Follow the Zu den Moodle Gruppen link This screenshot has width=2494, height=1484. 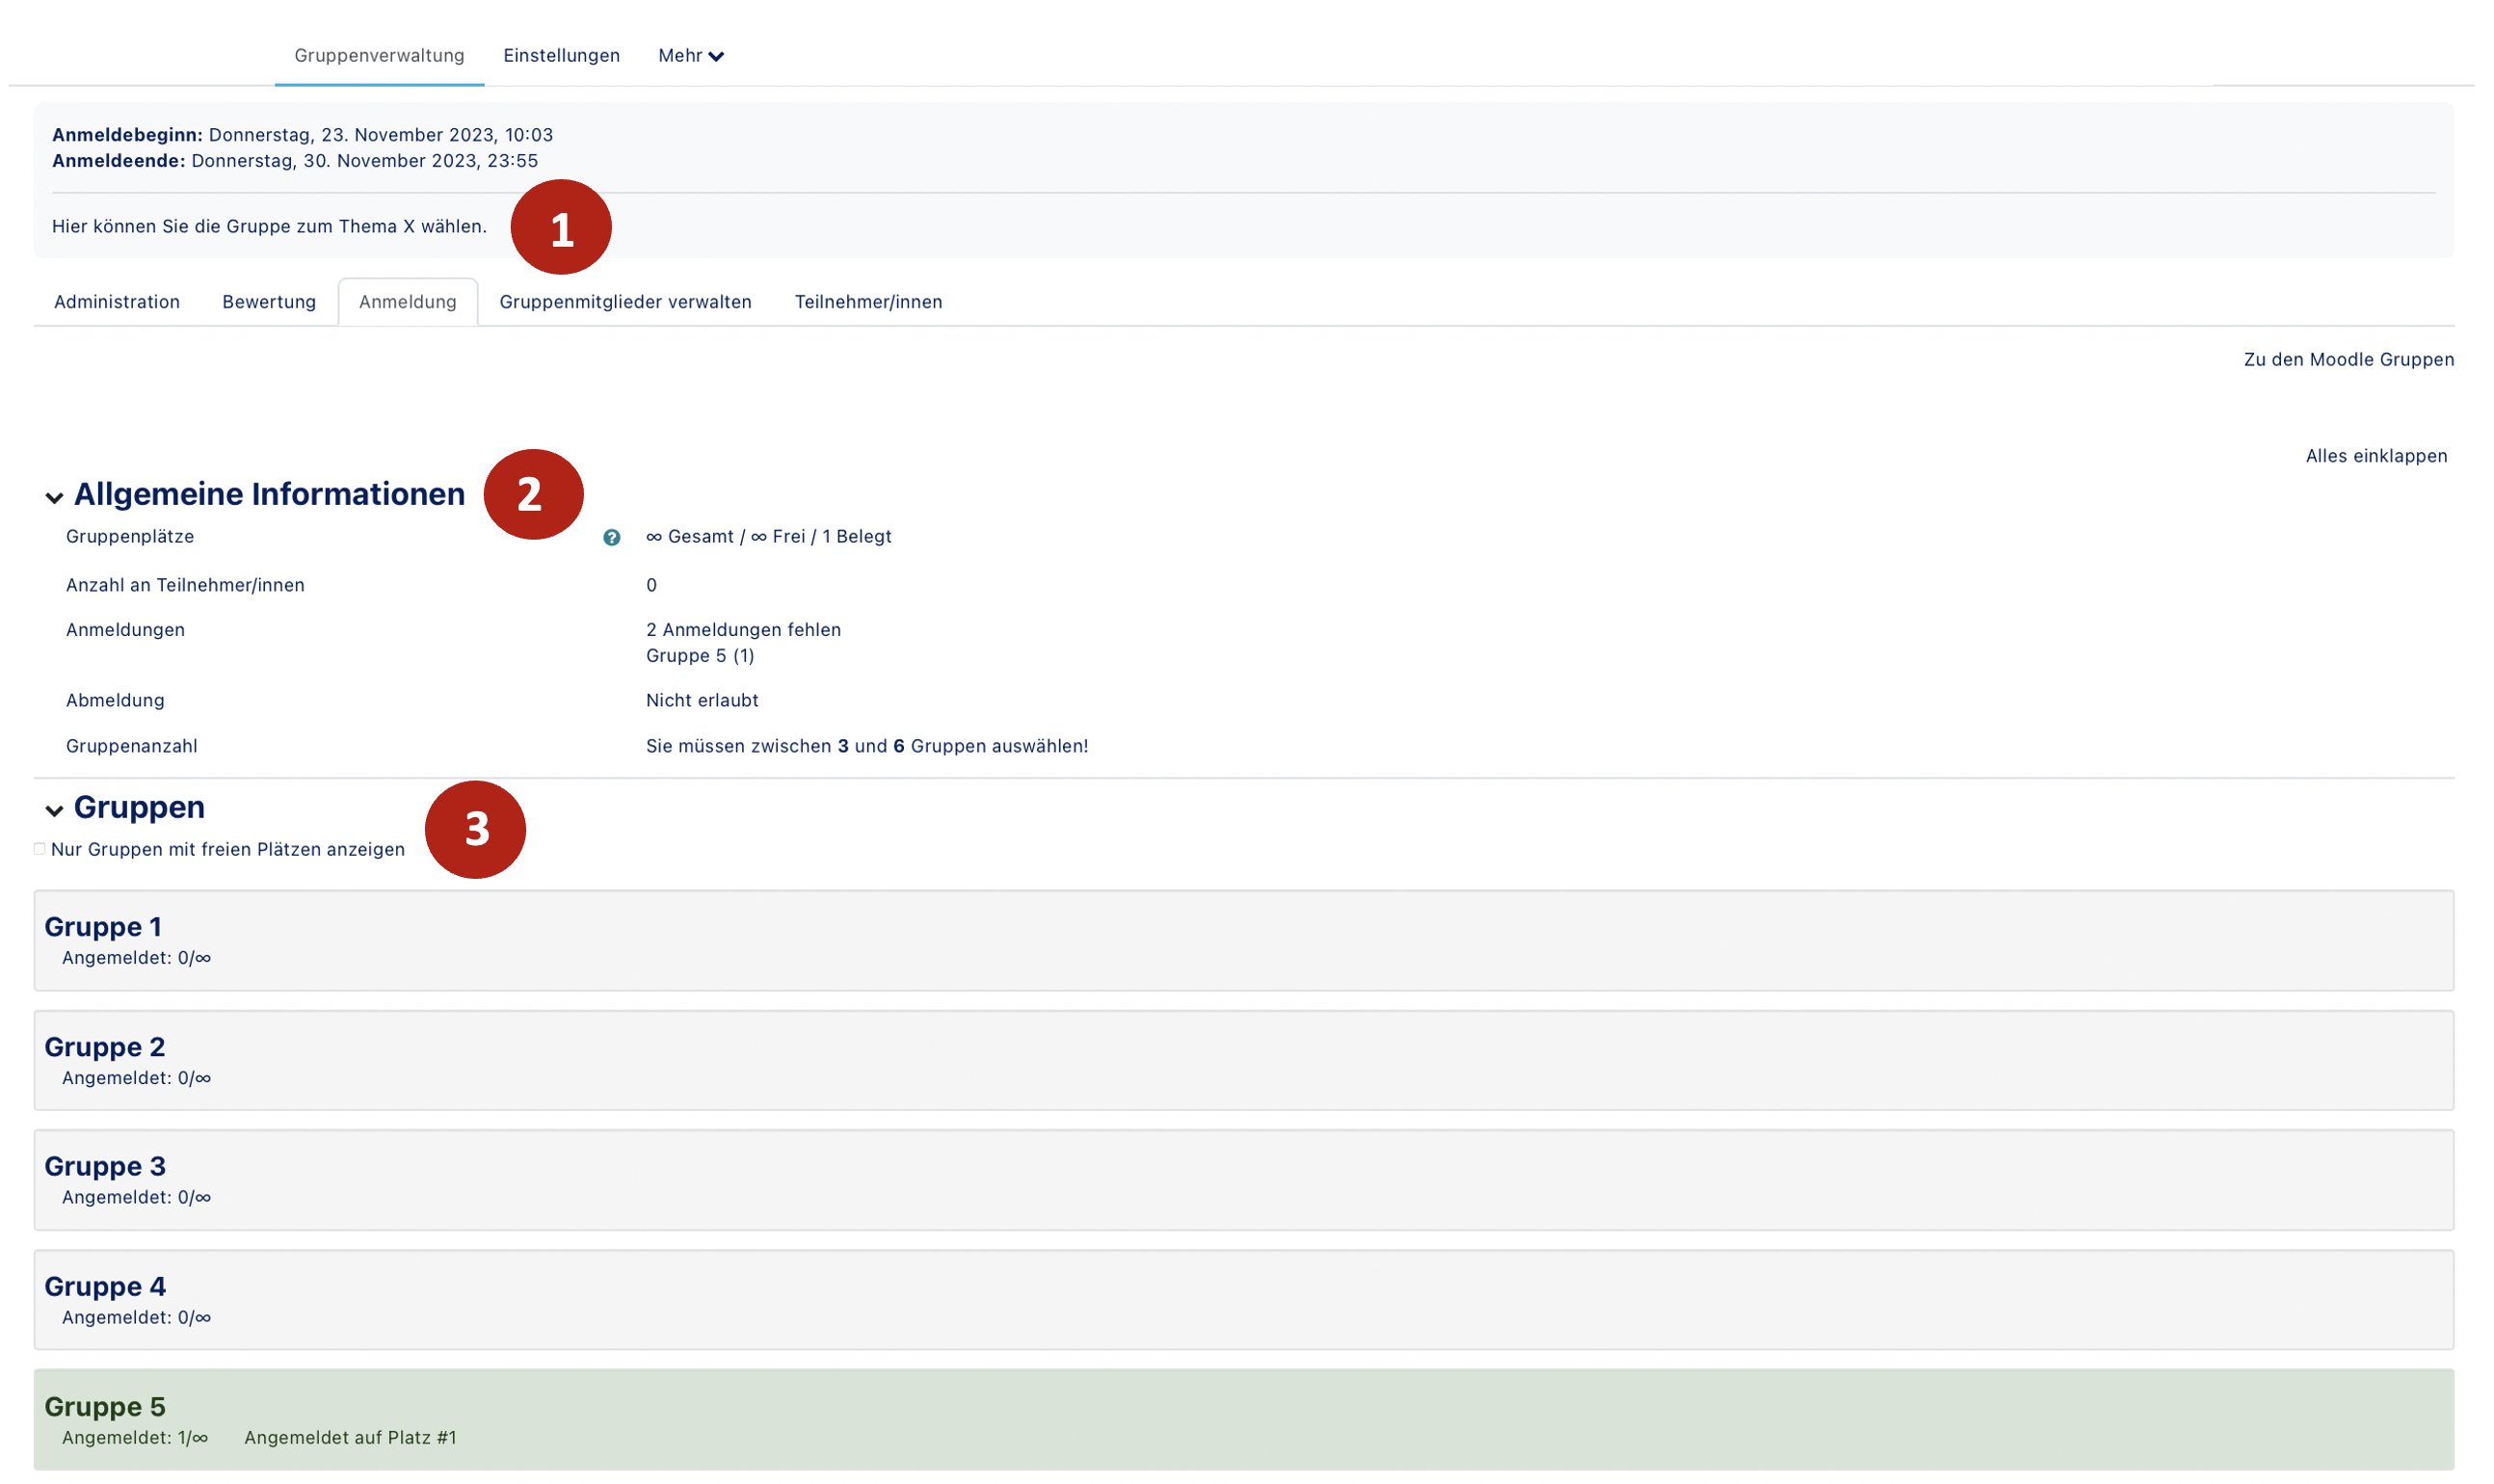tap(2348, 360)
